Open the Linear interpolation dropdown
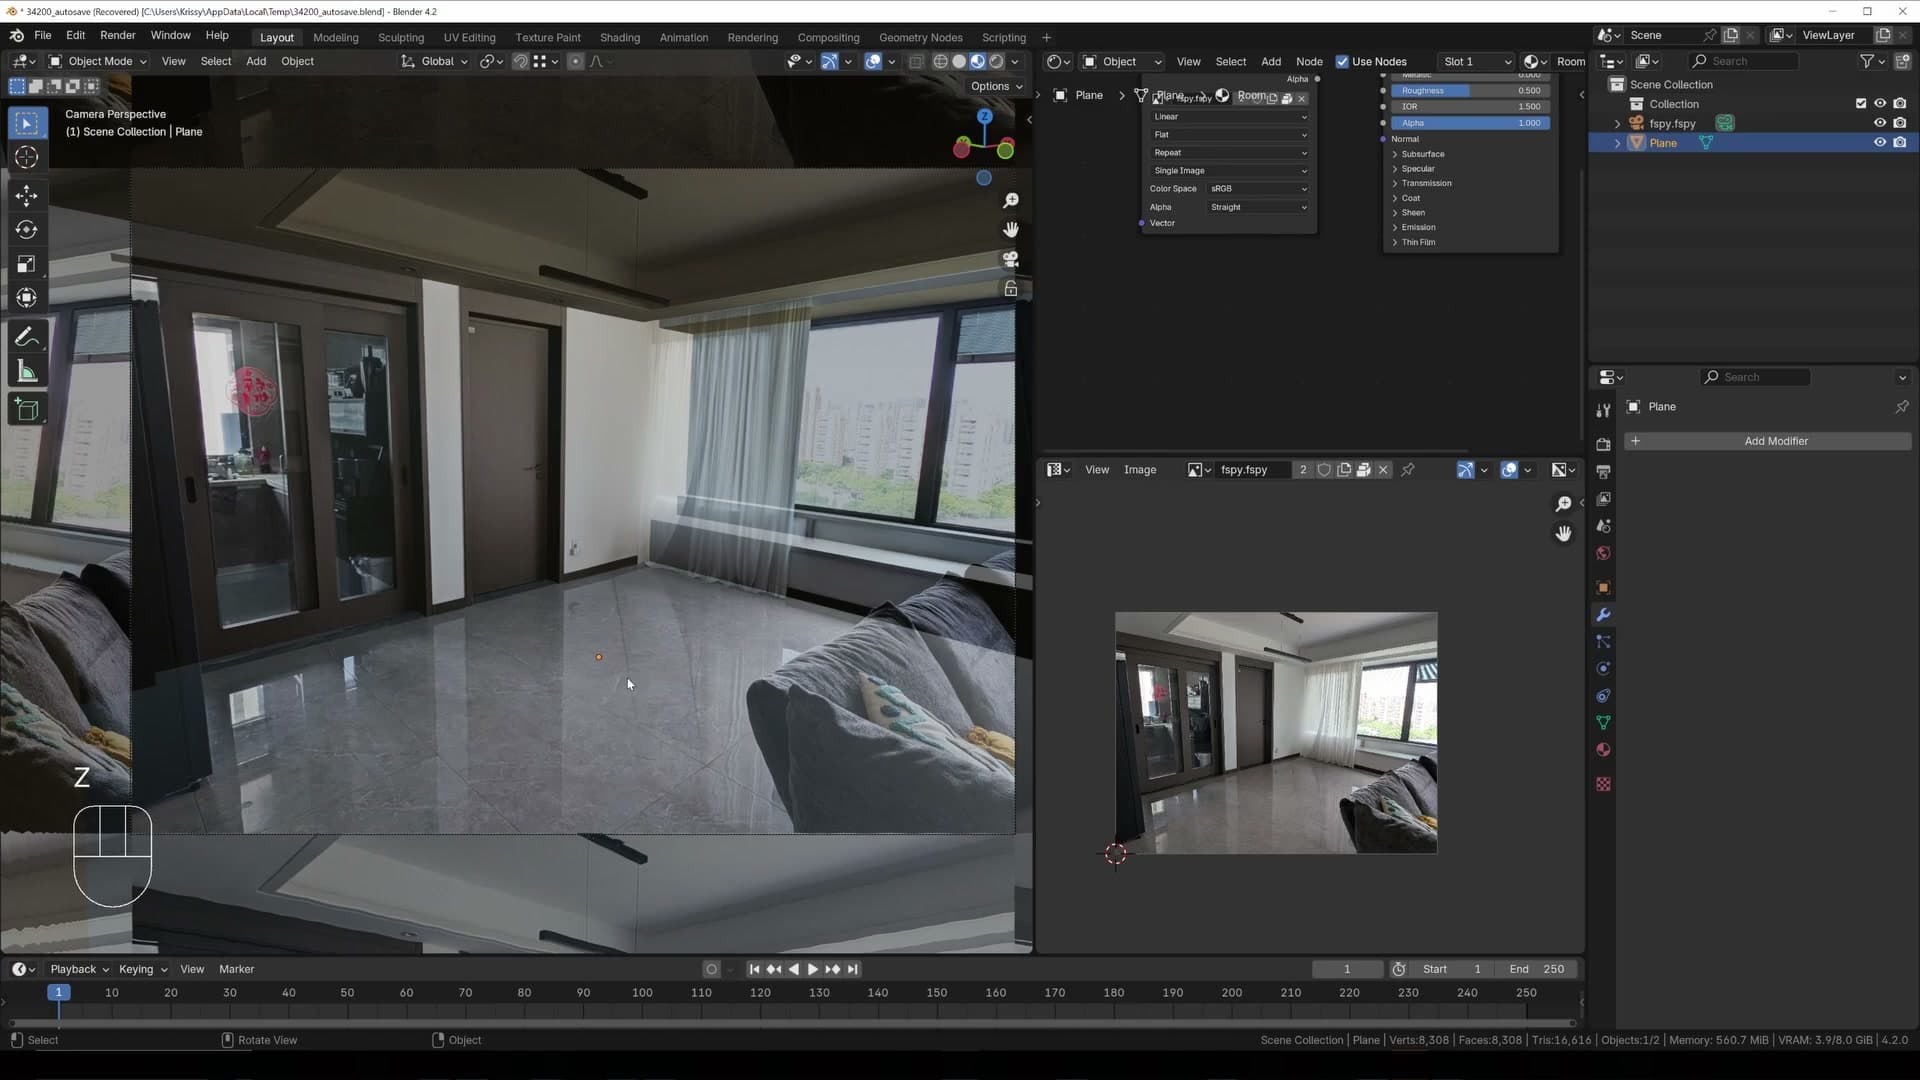 (1229, 117)
